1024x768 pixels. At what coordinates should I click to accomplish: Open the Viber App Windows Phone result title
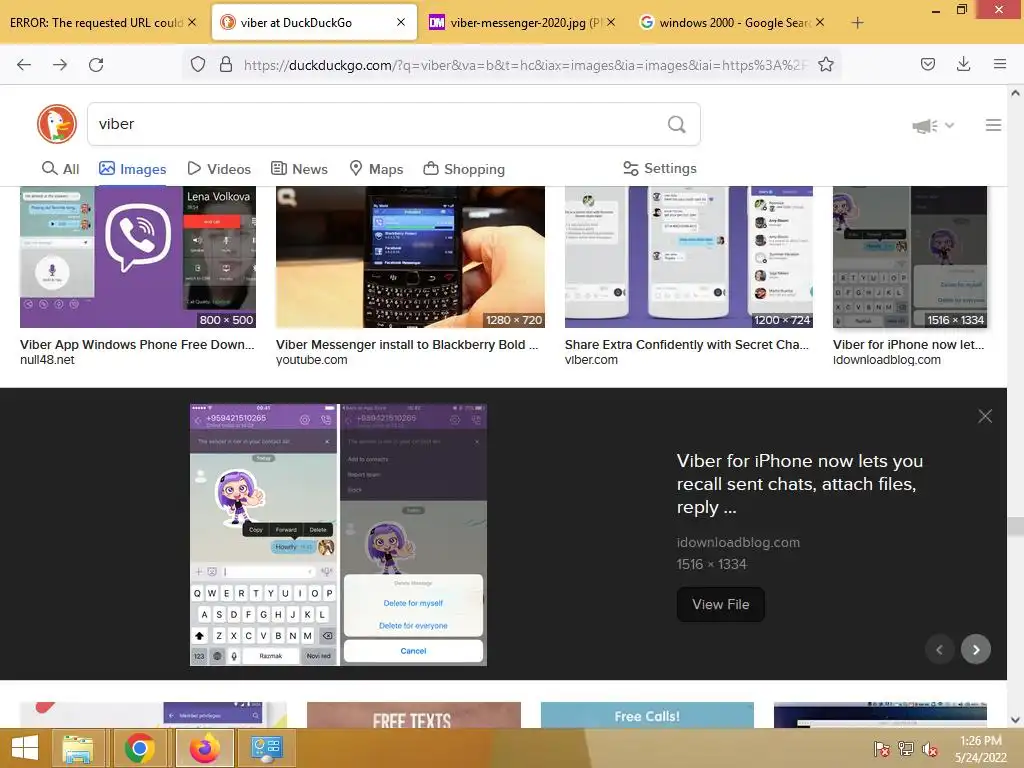tap(137, 345)
